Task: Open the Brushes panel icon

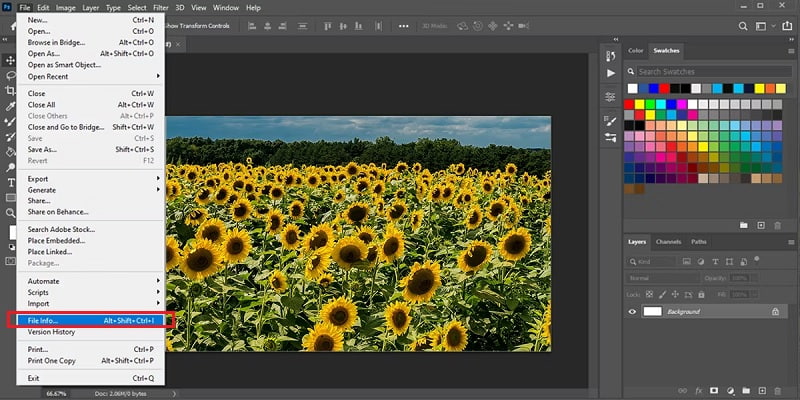Action: coord(611,137)
